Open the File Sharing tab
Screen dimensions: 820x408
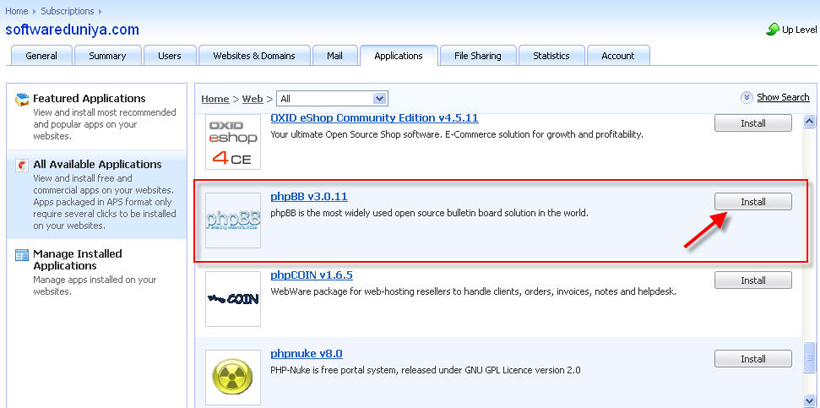click(x=477, y=55)
